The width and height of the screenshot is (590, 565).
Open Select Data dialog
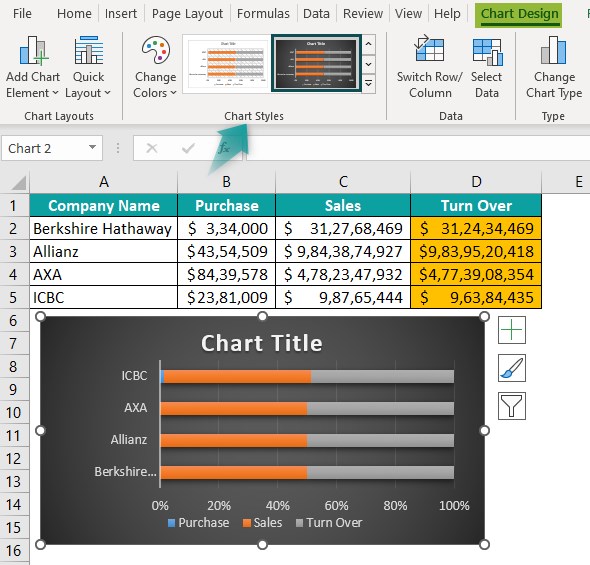(487, 68)
